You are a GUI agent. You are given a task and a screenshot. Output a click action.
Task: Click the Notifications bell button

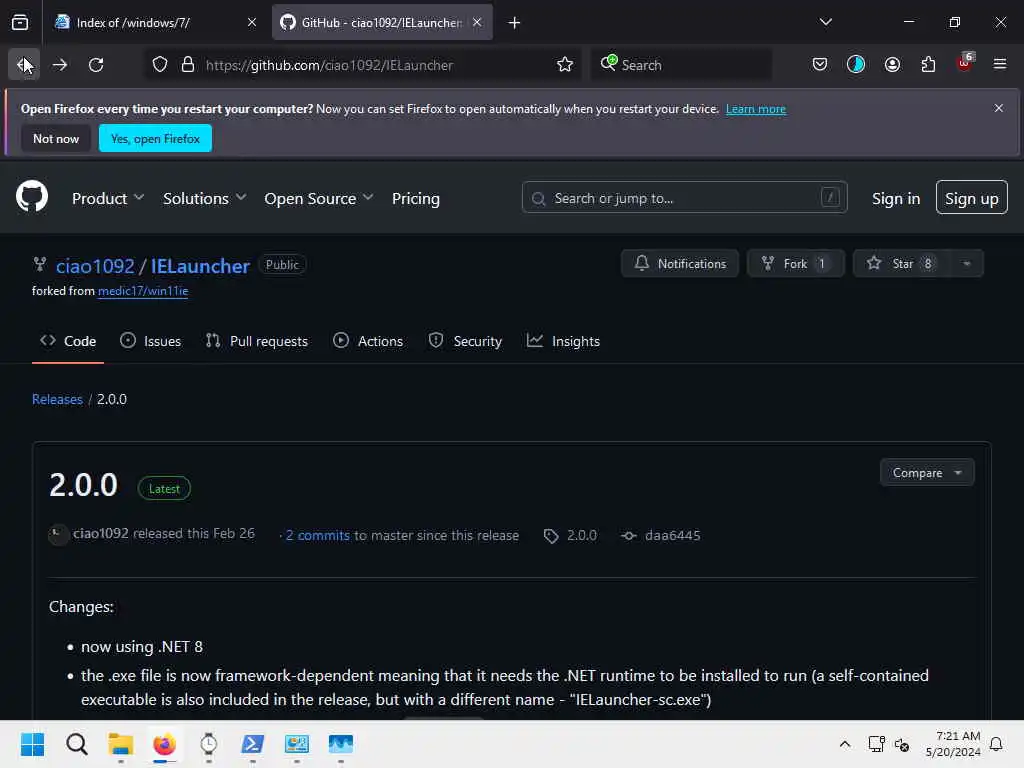[x=679, y=264]
